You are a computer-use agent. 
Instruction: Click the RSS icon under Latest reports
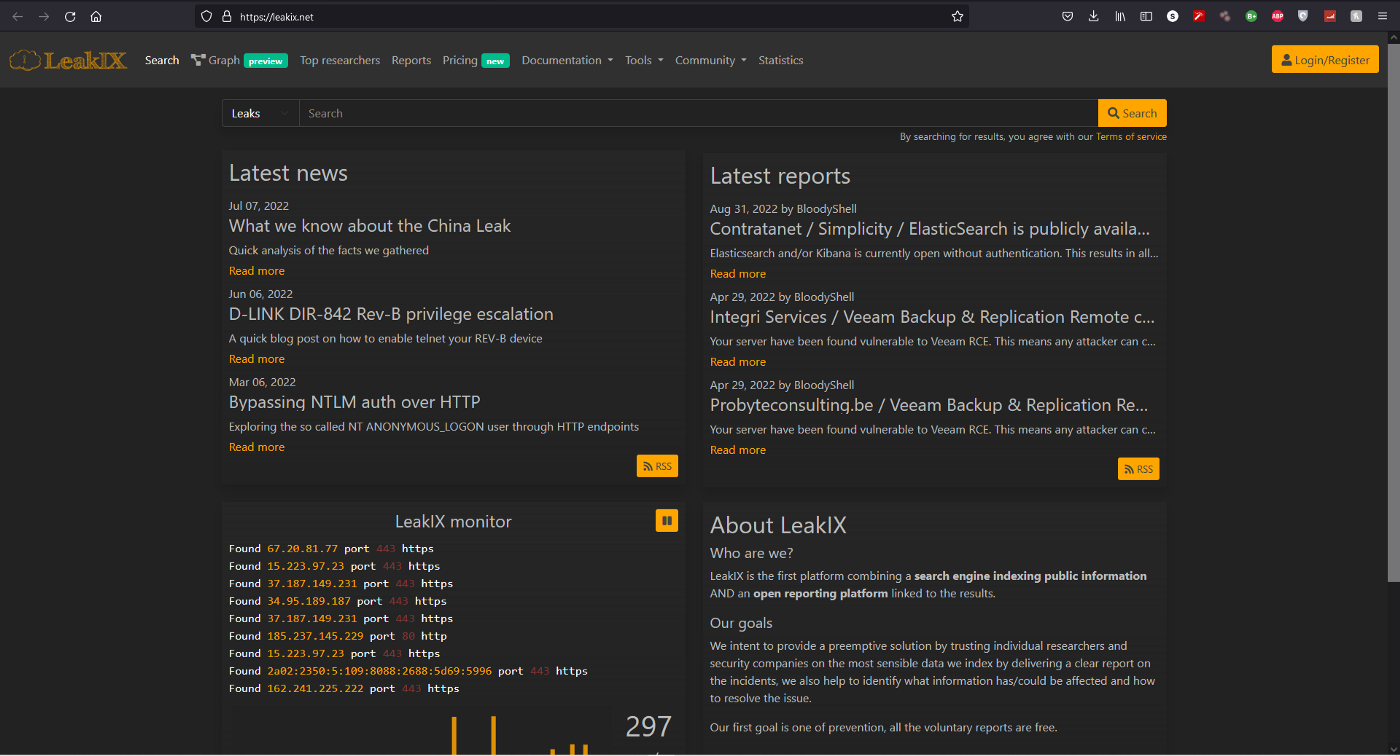click(x=1138, y=469)
